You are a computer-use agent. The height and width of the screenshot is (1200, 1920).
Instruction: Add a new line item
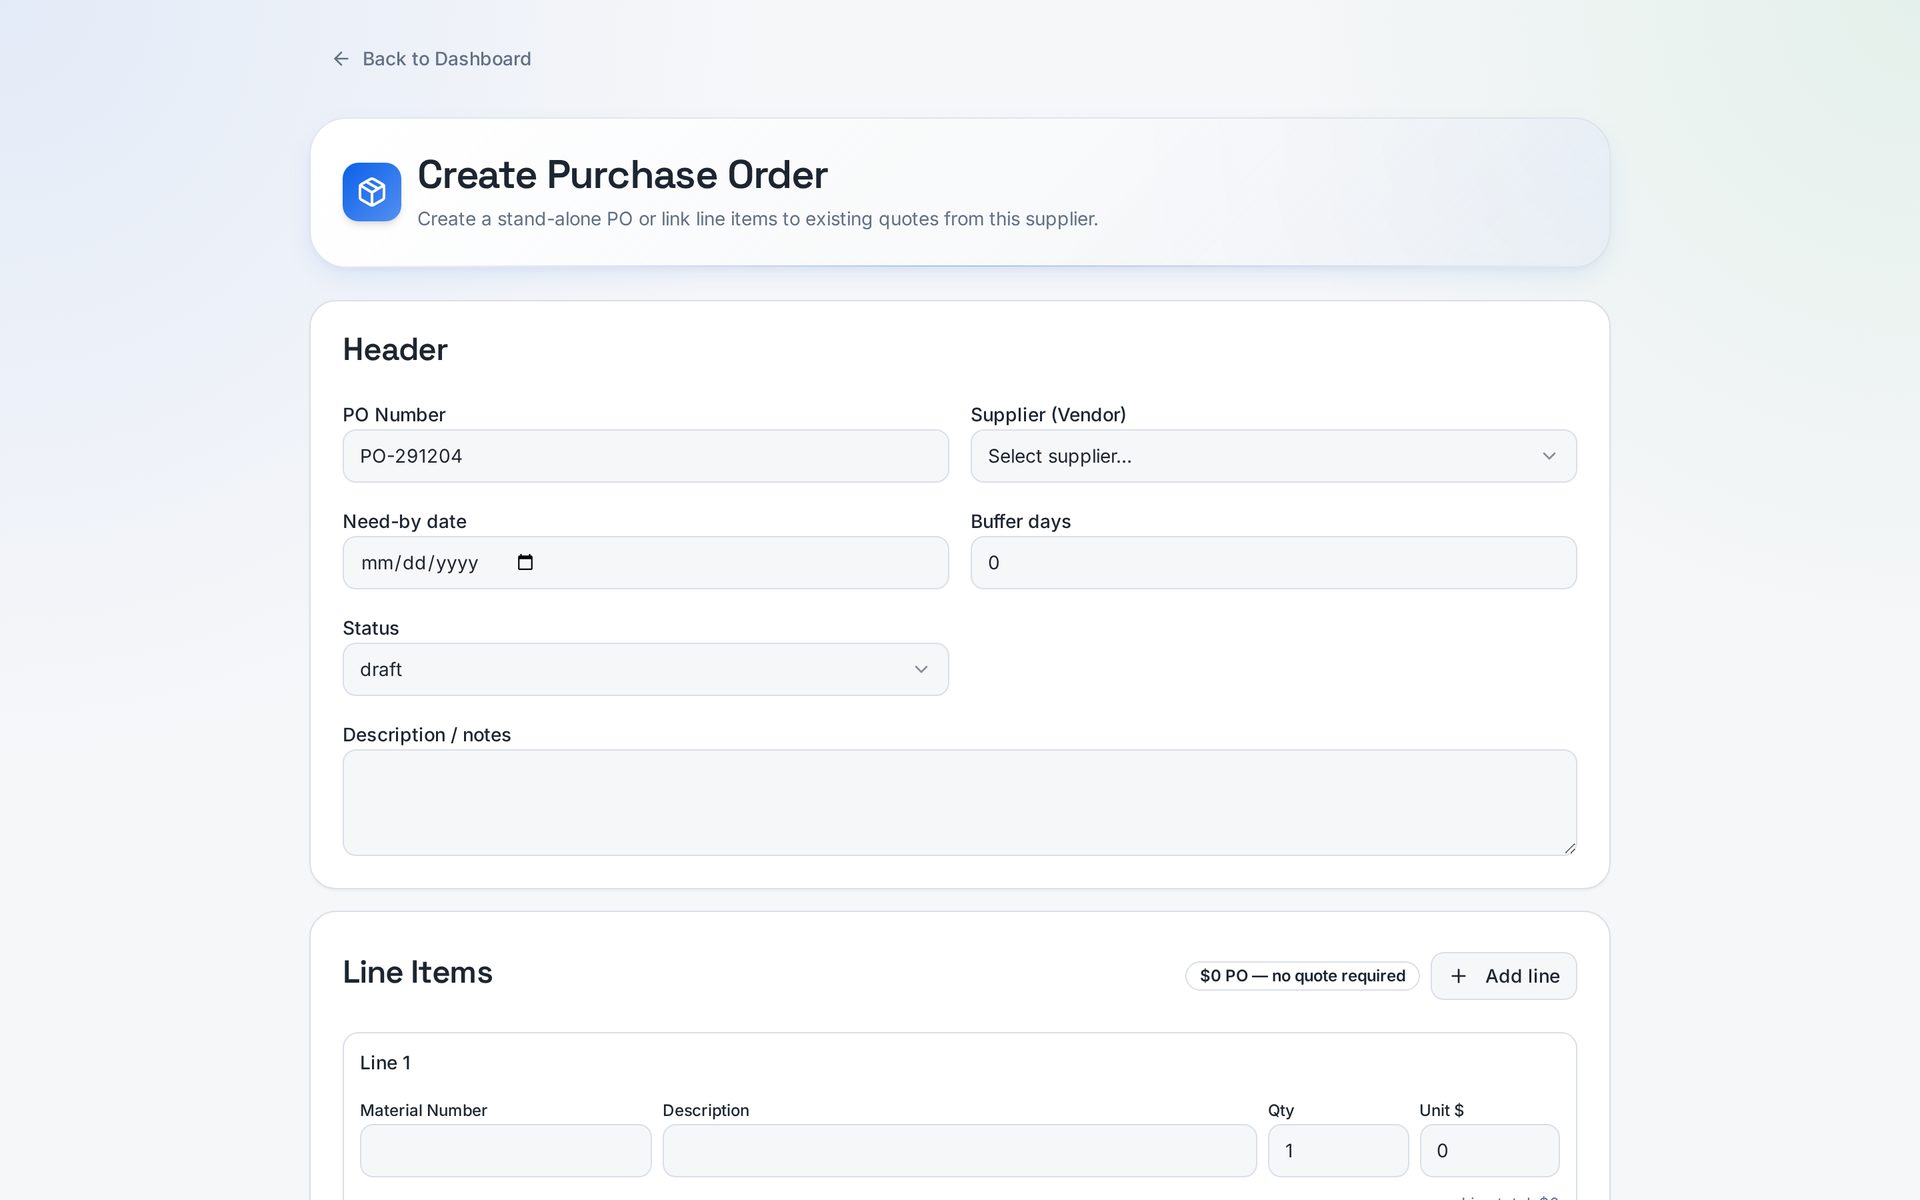point(1503,976)
